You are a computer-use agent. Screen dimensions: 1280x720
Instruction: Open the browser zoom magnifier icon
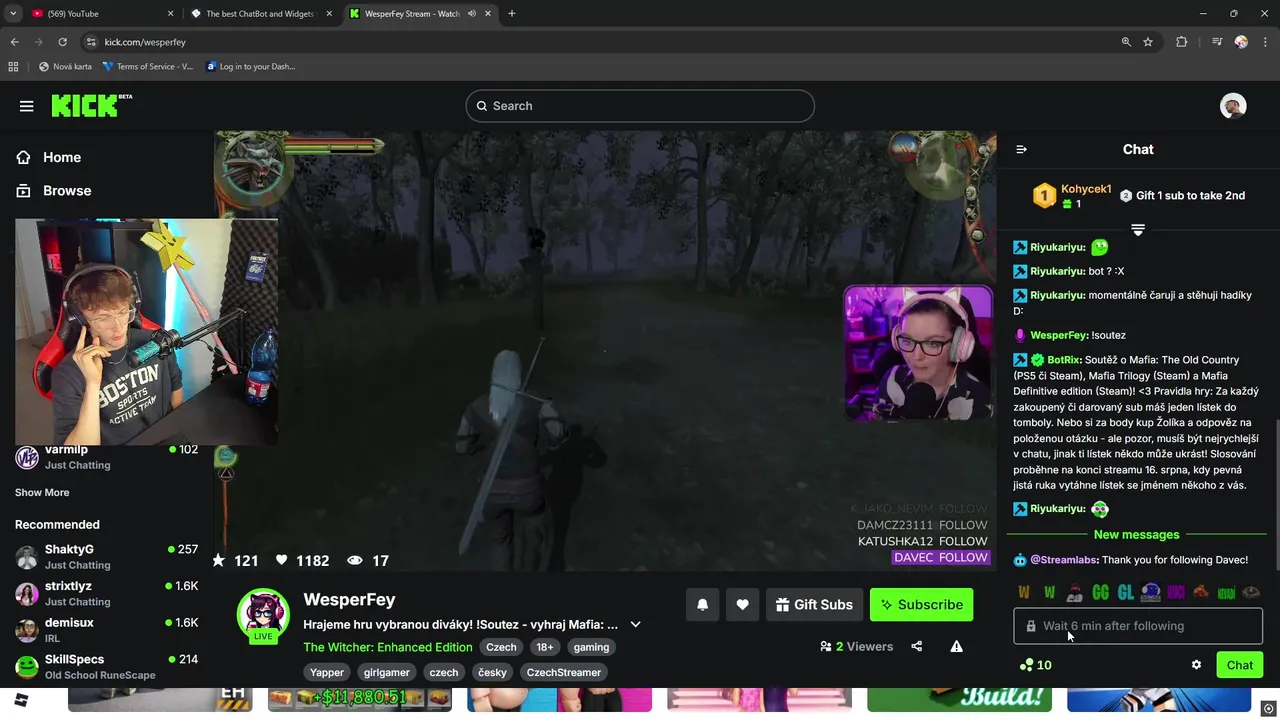click(x=1126, y=42)
